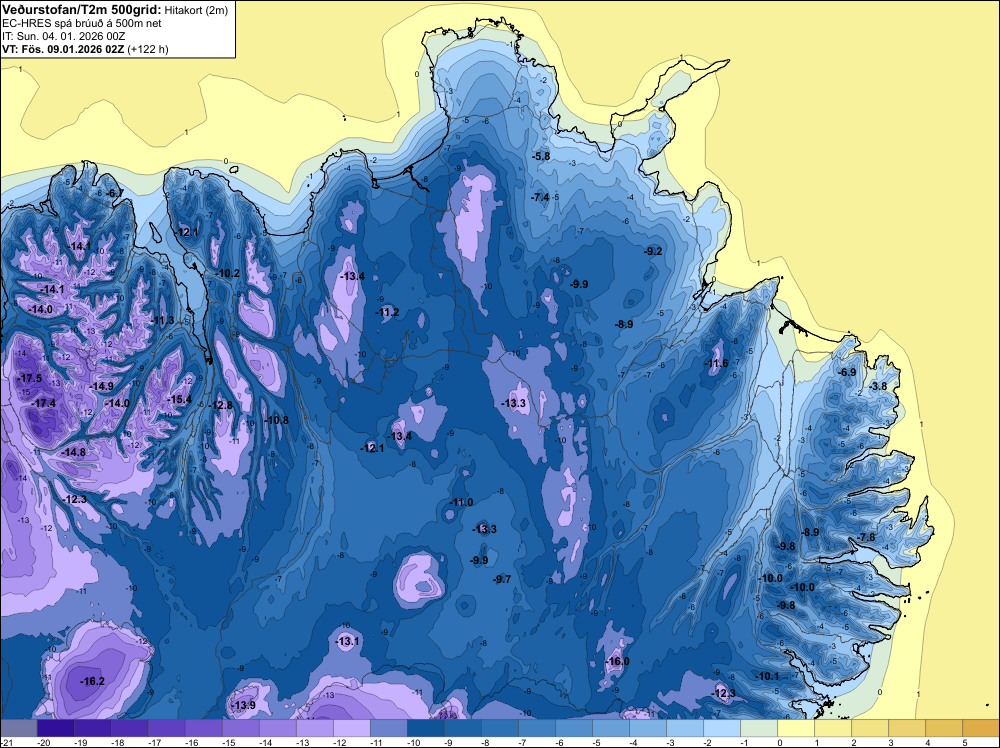
Task: Click the '-15' label on the legend scale
Action: tap(228, 742)
